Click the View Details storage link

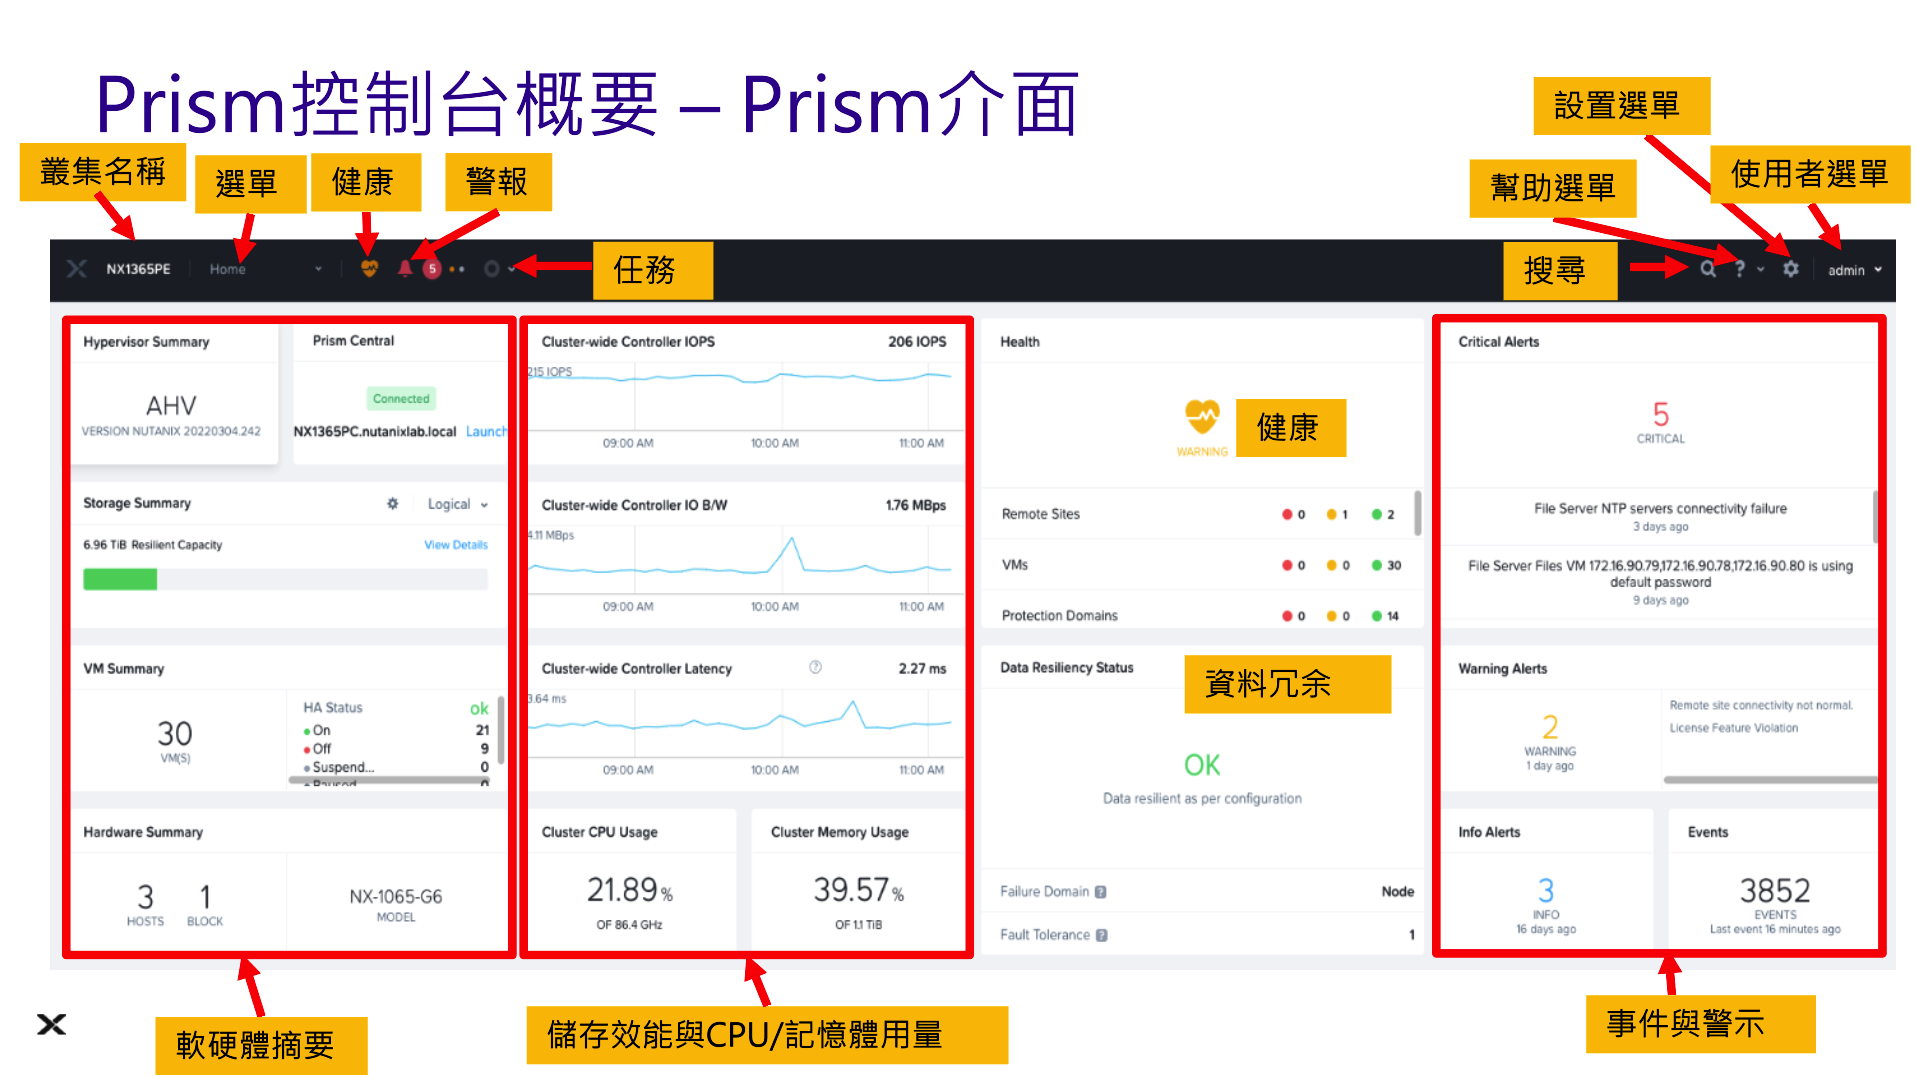(455, 545)
